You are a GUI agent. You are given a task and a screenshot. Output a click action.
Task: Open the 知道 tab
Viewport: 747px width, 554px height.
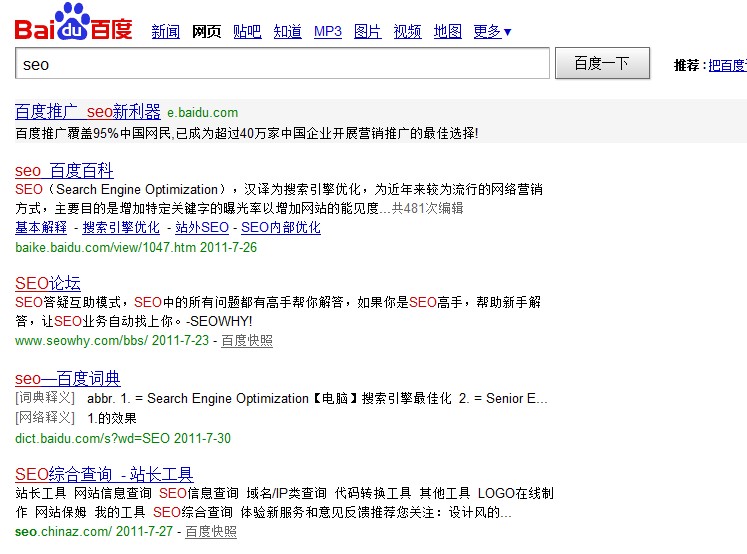[x=287, y=32]
